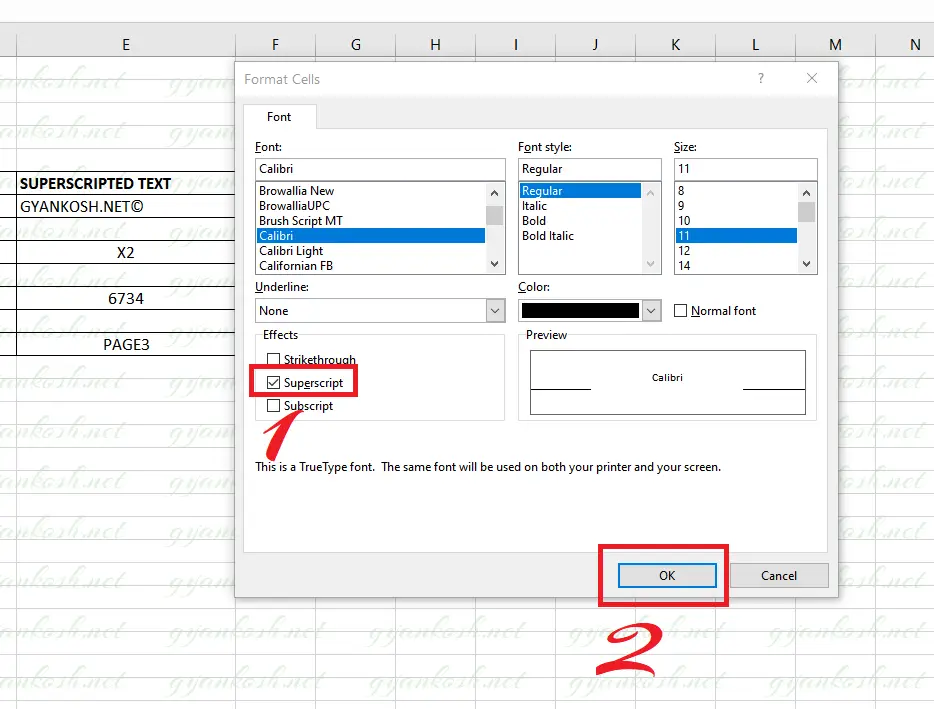The width and height of the screenshot is (934, 709).
Task: Select cell SUPERSCRIPTED TEXT
Action: pos(126,184)
